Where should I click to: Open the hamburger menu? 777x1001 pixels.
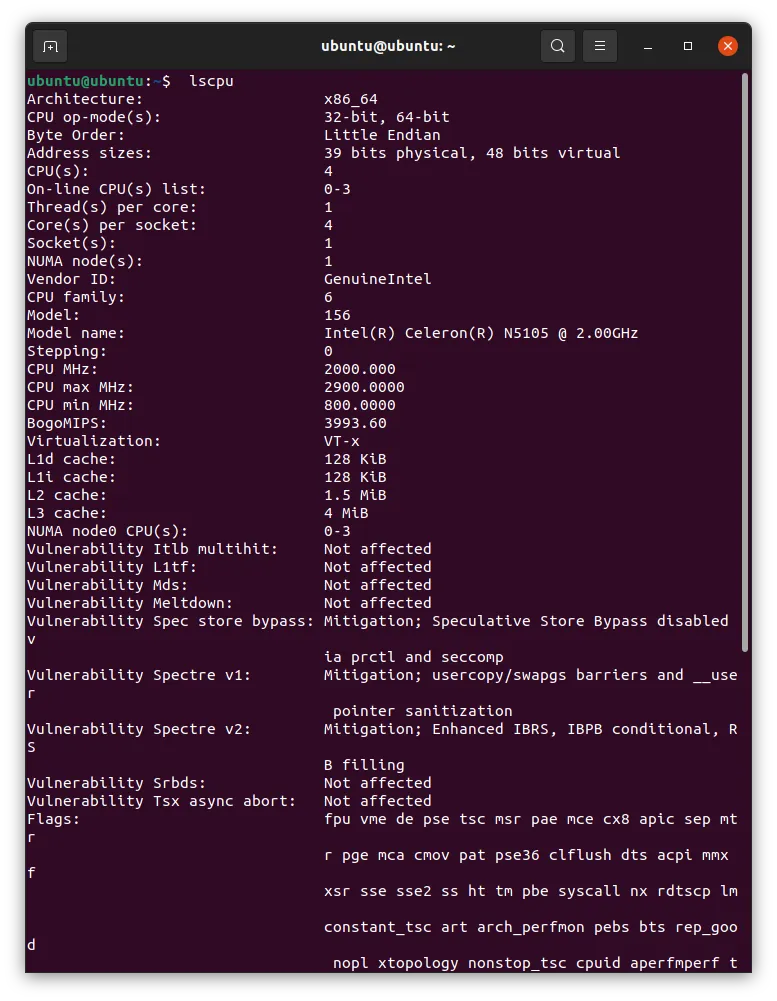tap(599, 46)
